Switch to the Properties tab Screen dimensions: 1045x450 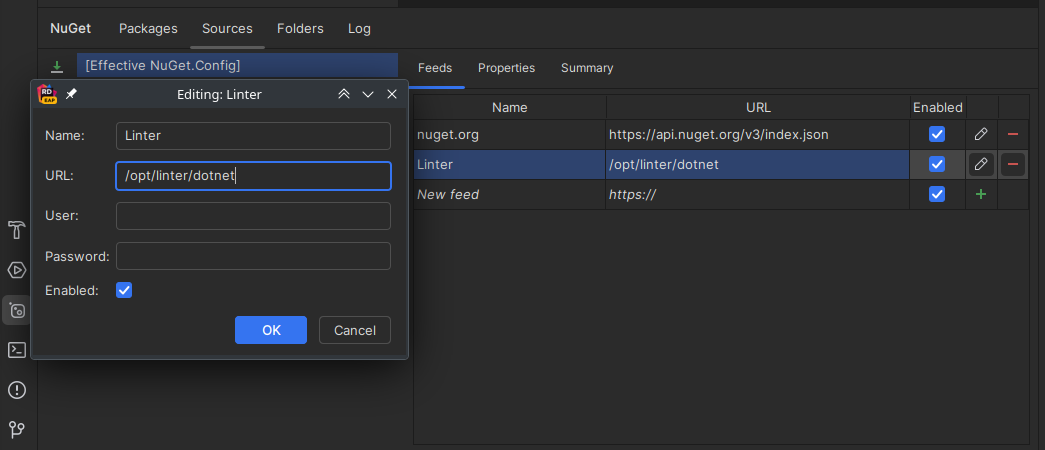[x=507, y=68]
